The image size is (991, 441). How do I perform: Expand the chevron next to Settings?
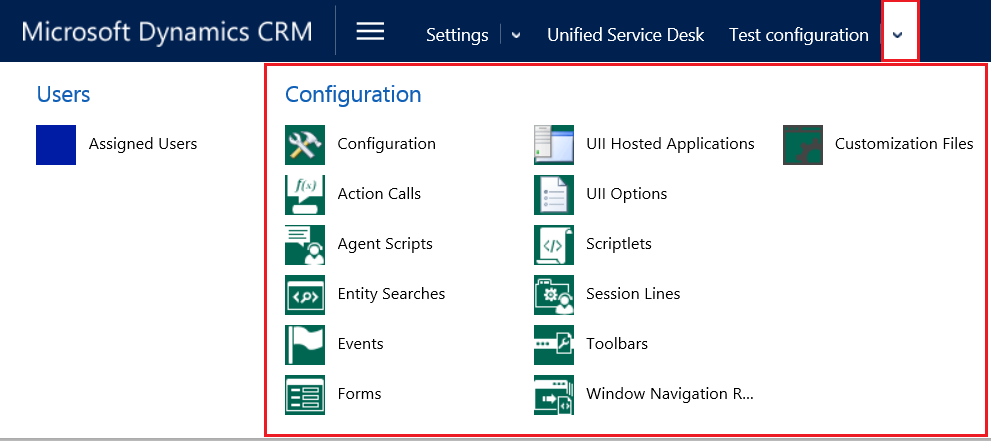516,35
